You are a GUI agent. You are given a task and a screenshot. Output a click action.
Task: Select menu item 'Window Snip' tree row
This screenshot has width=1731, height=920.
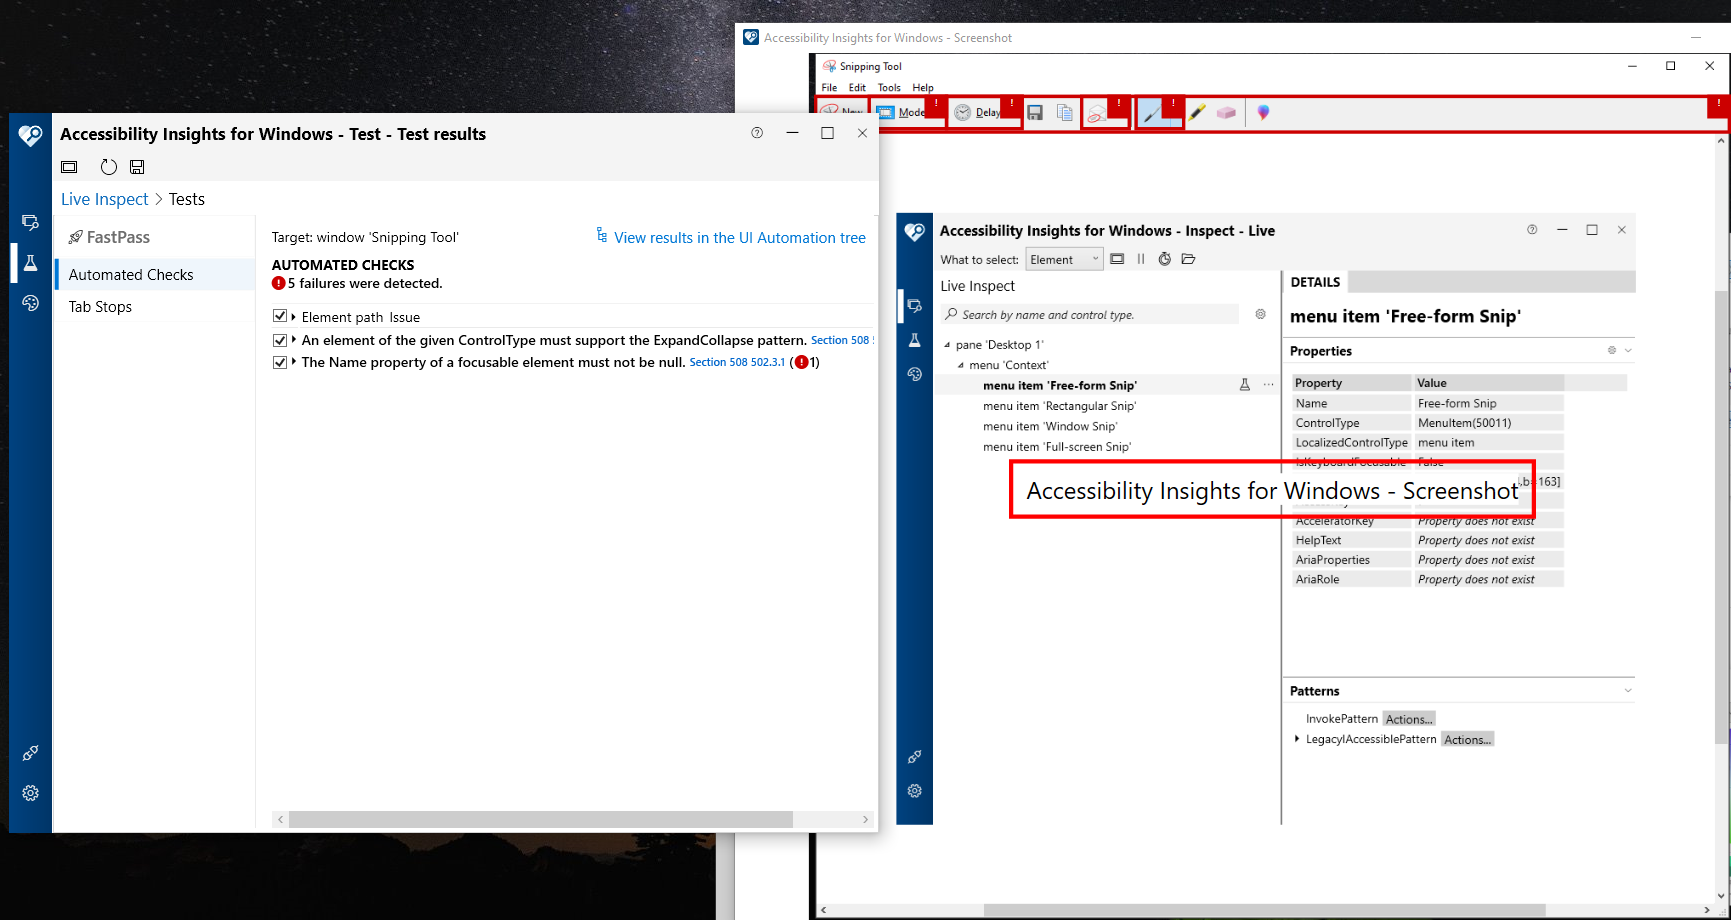[x=1050, y=426]
